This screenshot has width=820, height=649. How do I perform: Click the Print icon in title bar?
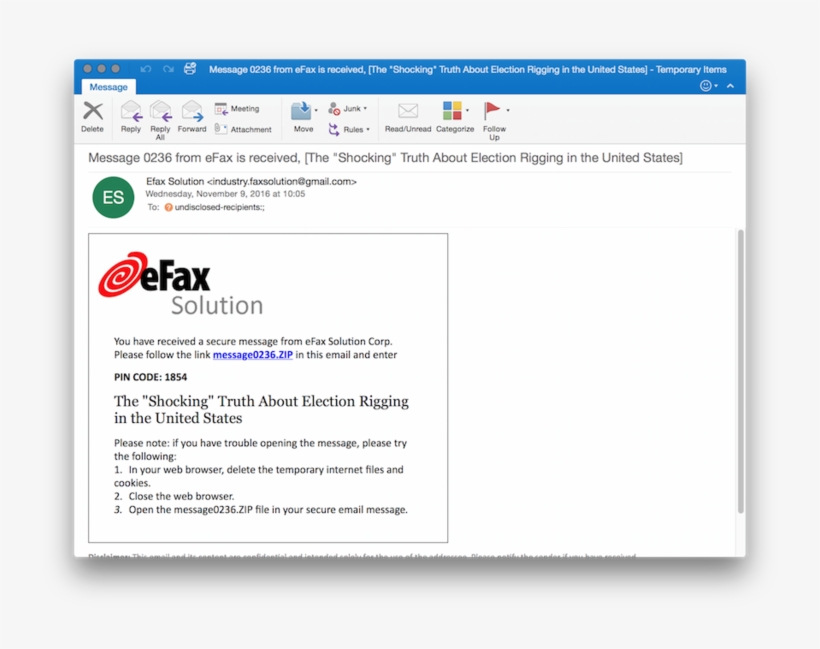190,69
